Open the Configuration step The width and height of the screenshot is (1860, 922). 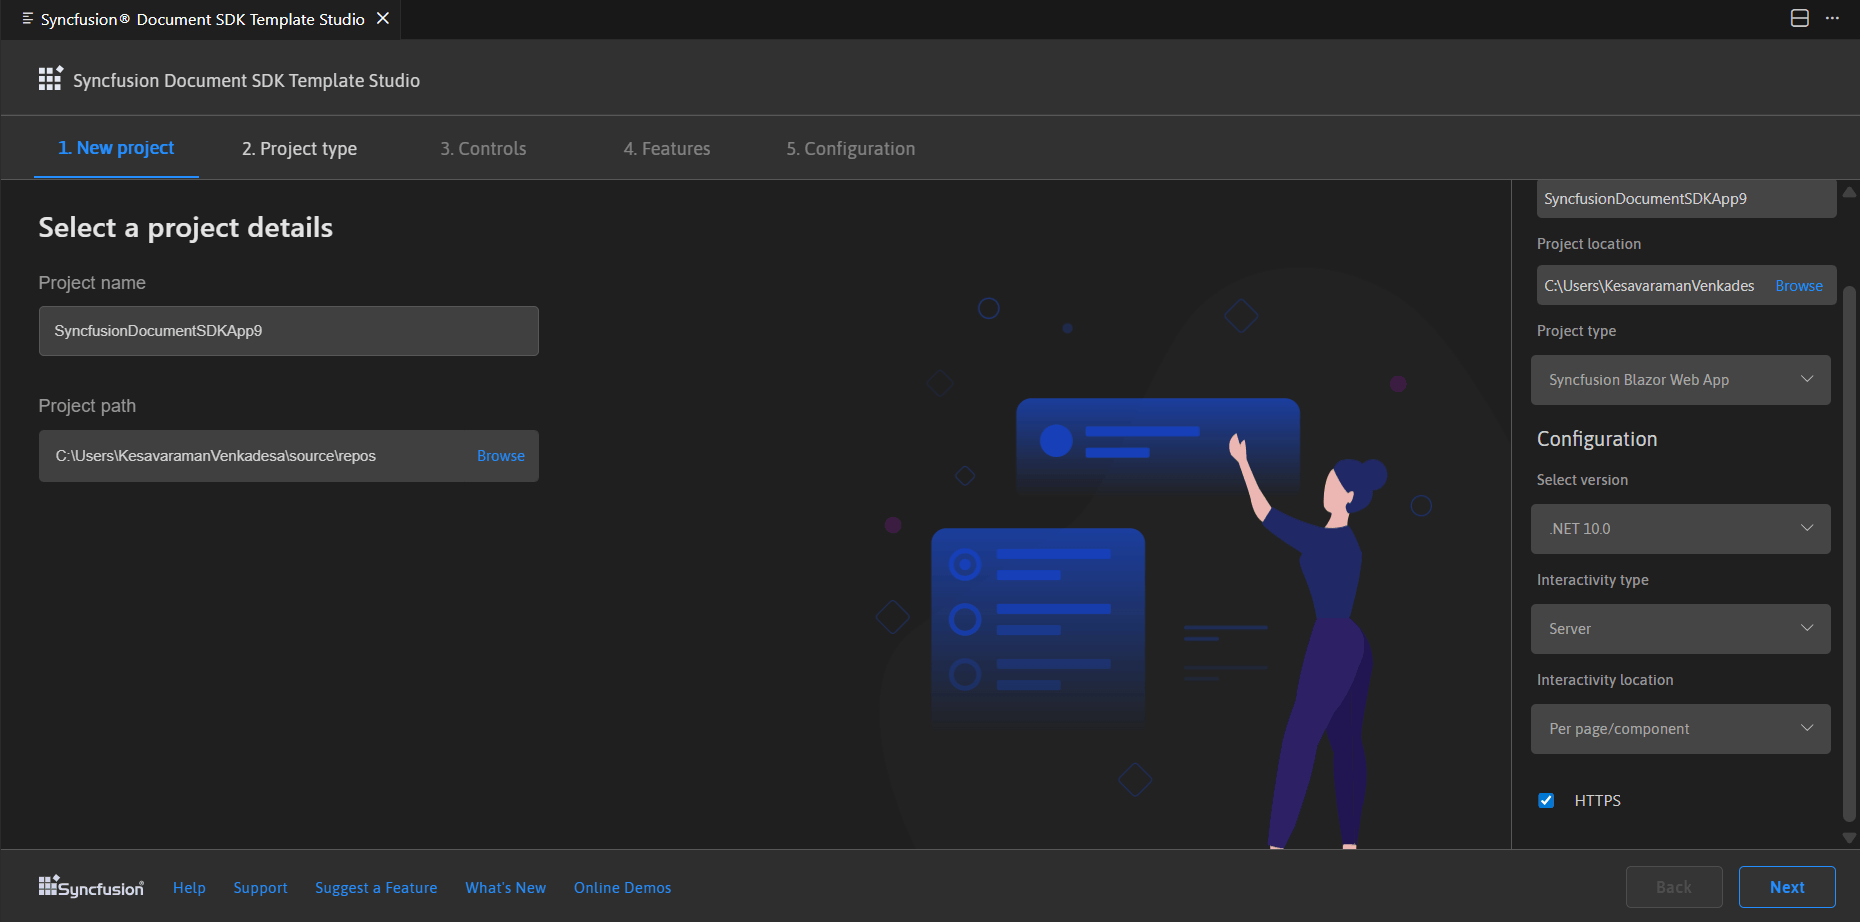(x=850, y=148)
